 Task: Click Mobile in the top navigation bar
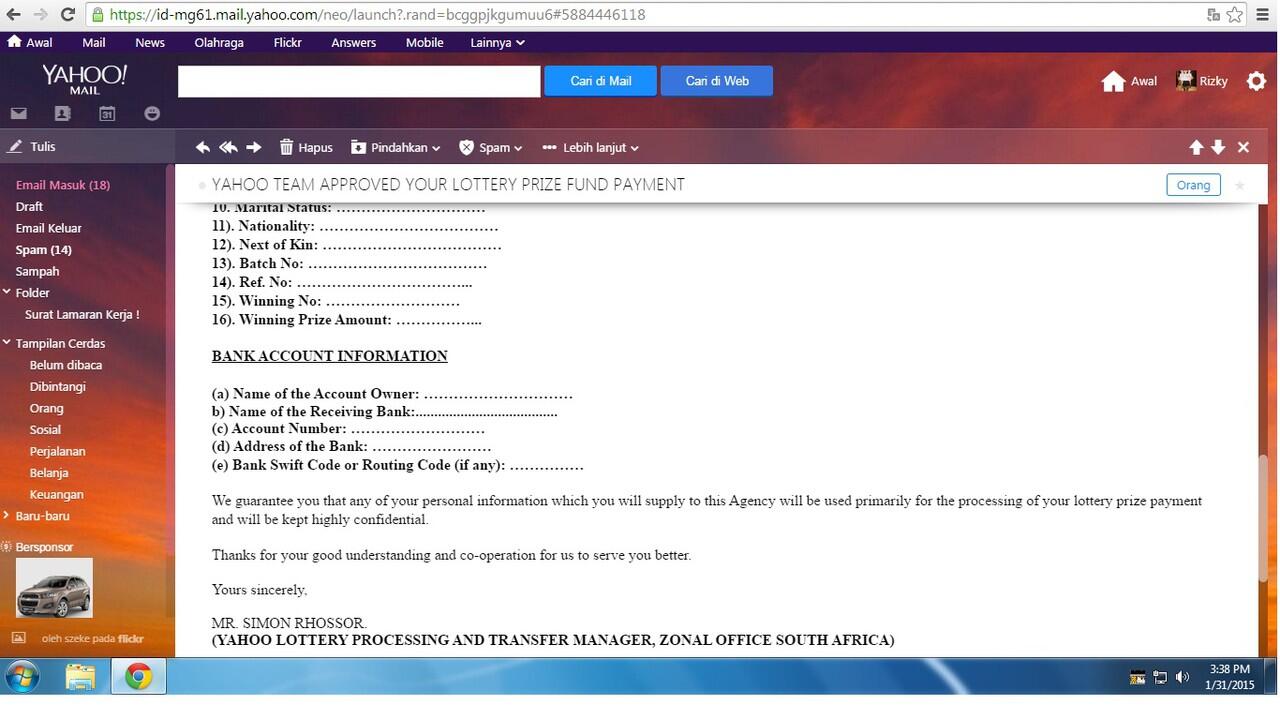point(424,42)
